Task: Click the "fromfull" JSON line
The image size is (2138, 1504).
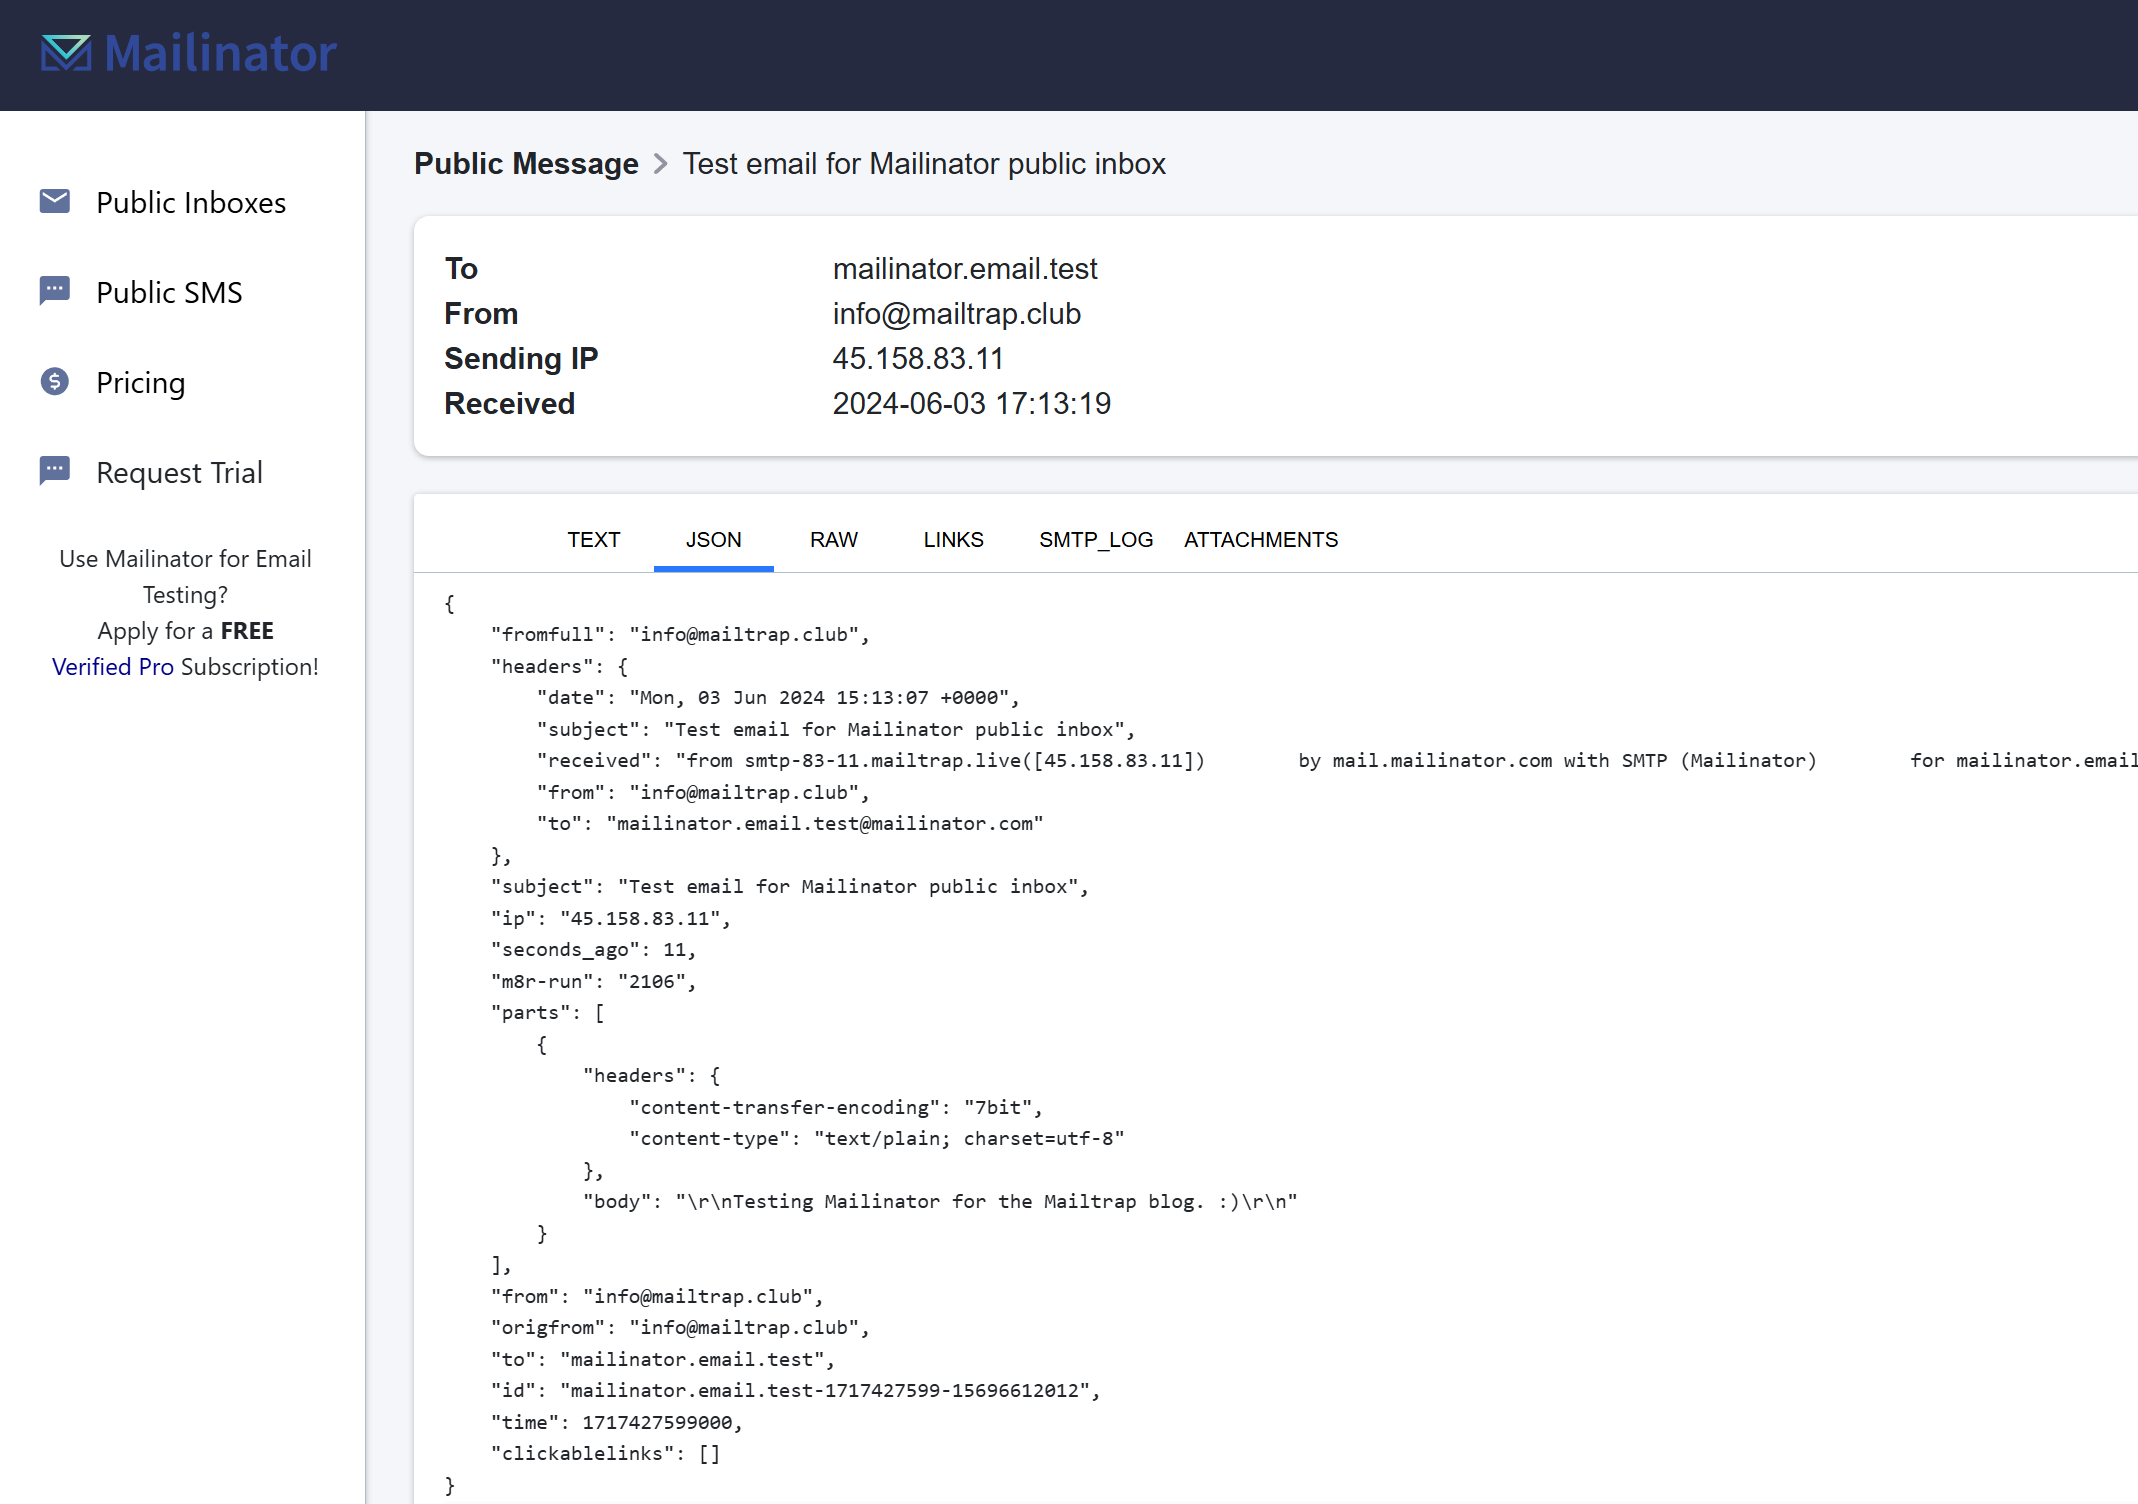Action: pyautogui.click(x=680, y=635)
